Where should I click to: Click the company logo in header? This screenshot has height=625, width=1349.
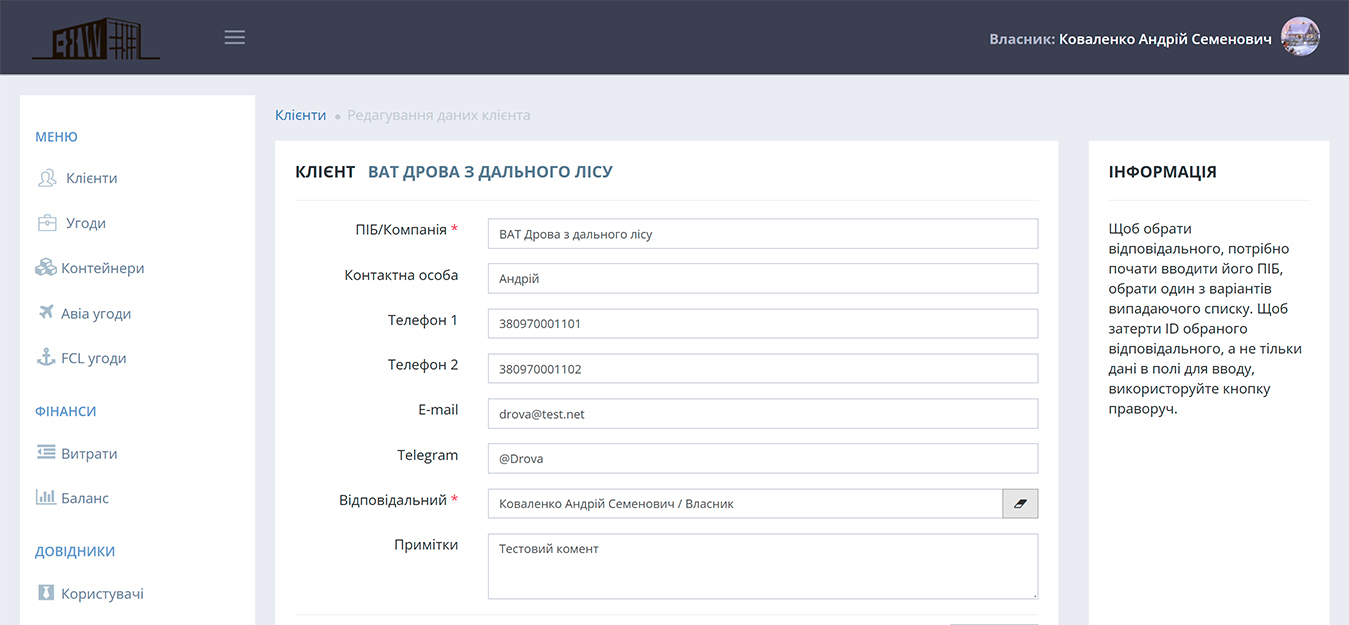tap(95, 38)
